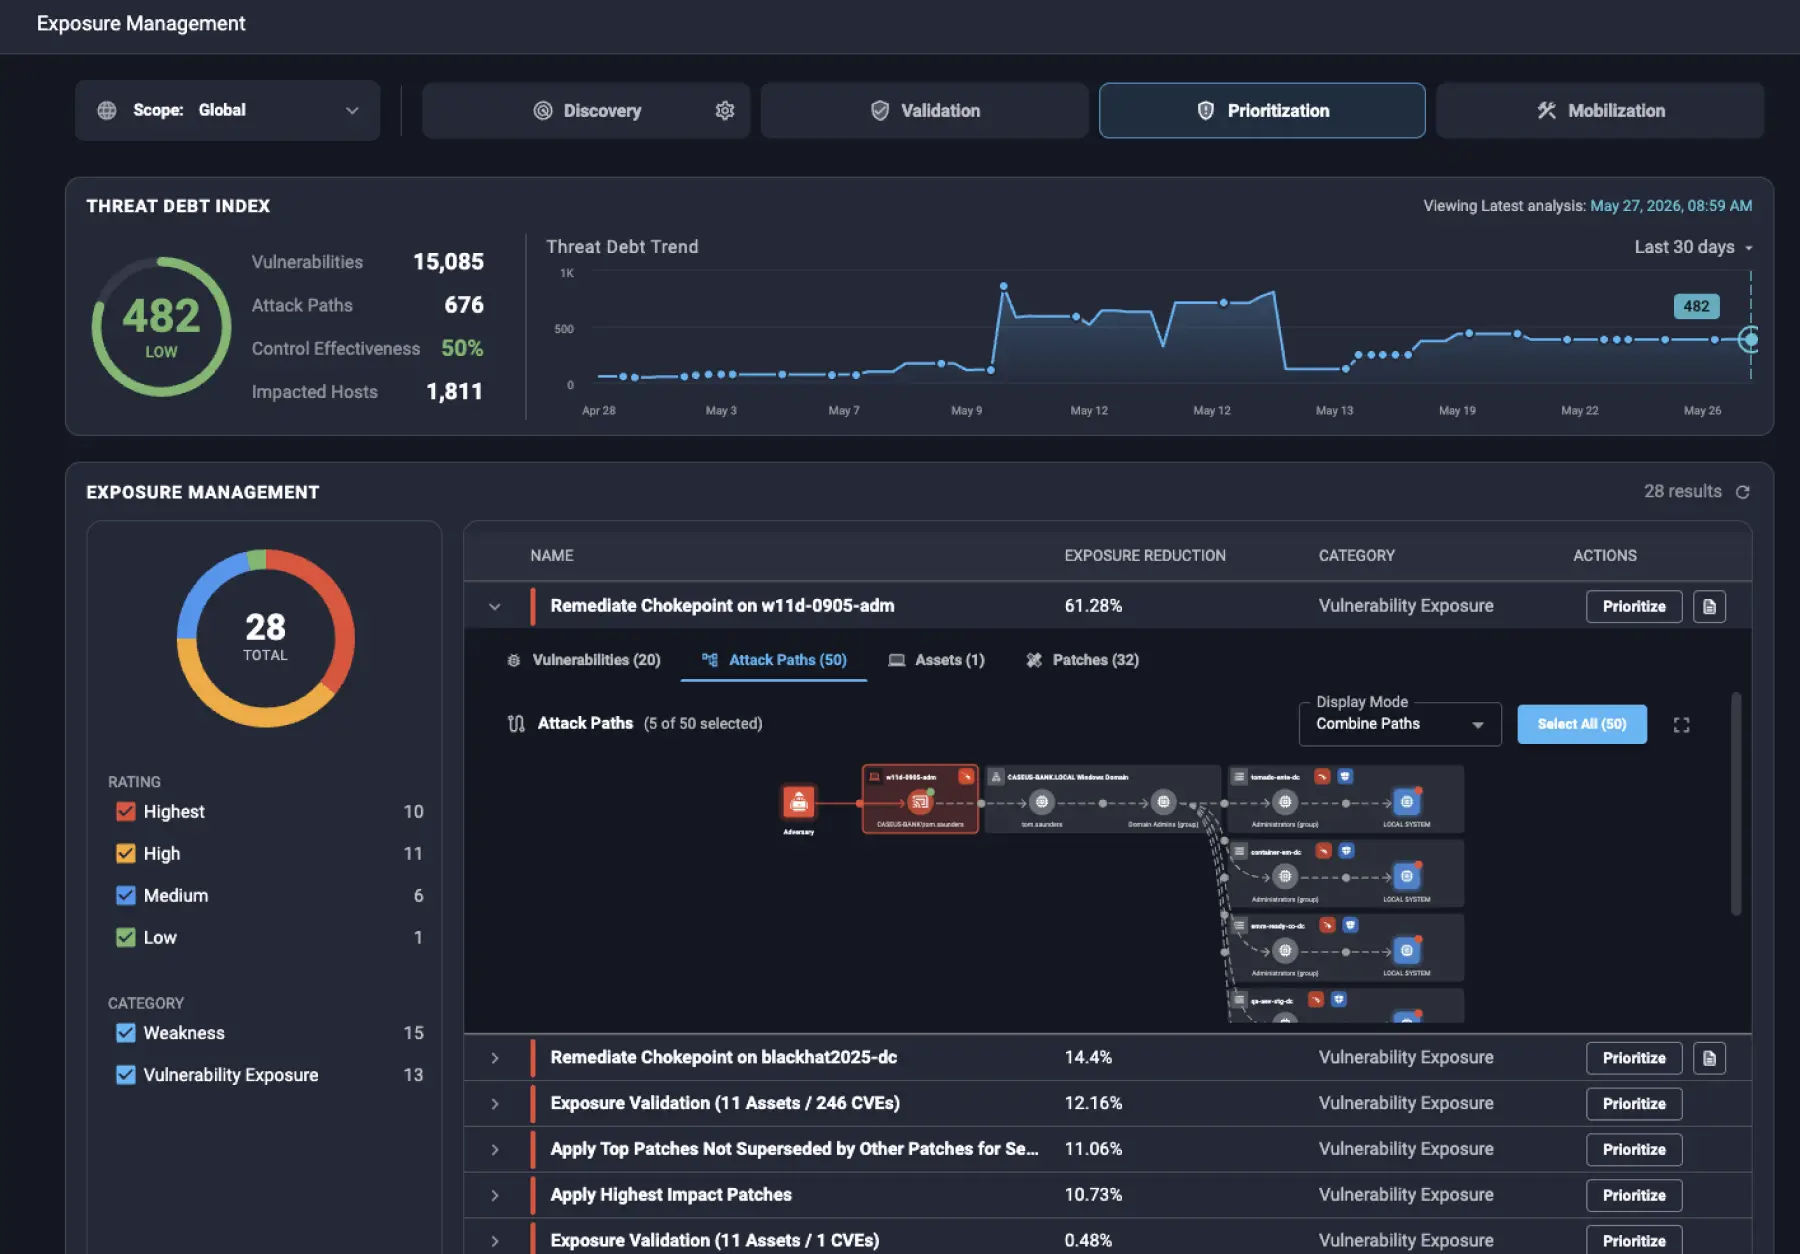1800x1254 pixels.
Task: Change the Last 30 days time range
Action: (1693, 247)
